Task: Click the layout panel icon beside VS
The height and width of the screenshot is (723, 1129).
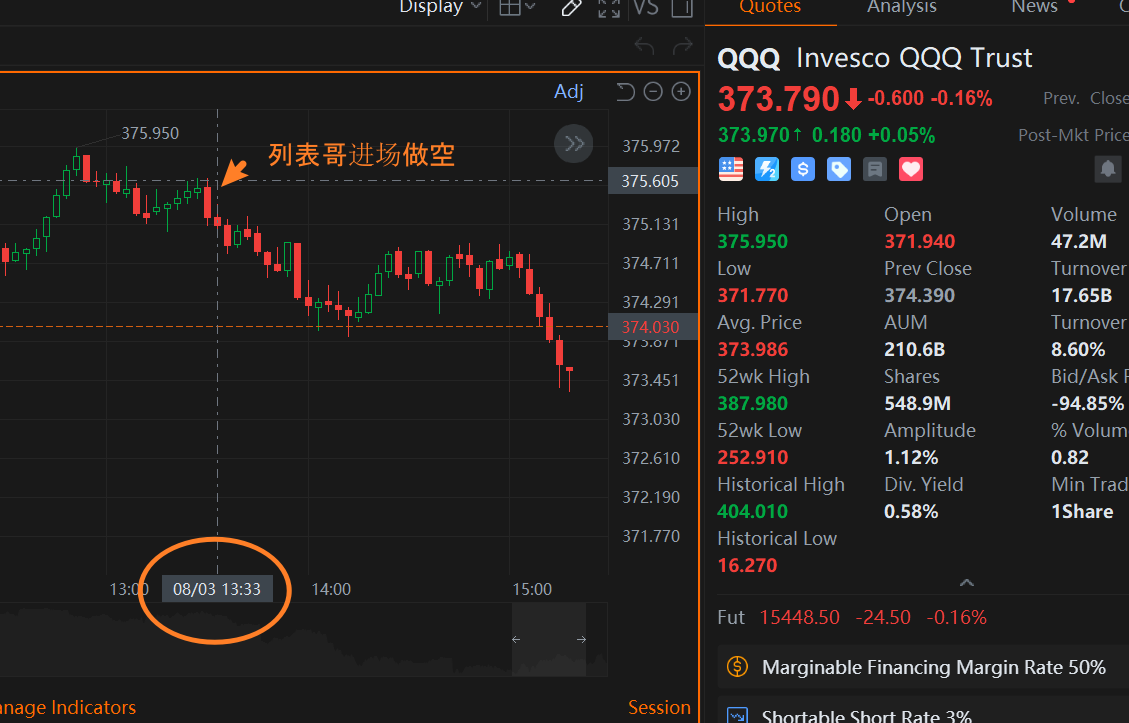Action: pyautogui.click(x=682, y=7)
